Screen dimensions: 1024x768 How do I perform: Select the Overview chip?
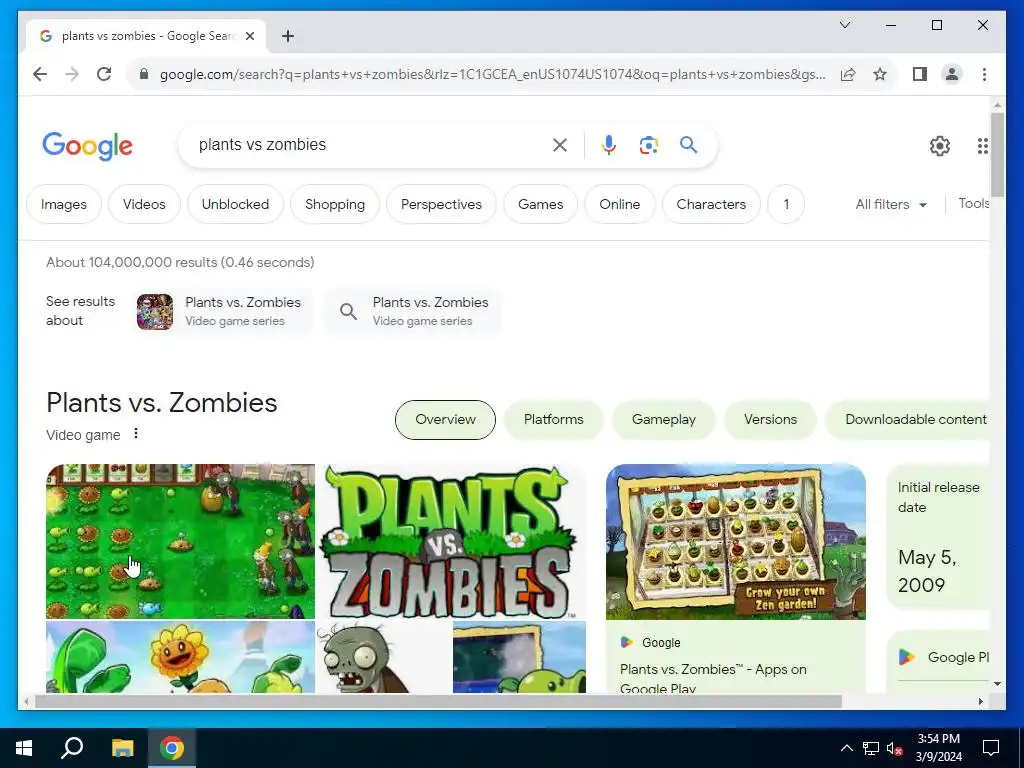click(x=445, y=420)
